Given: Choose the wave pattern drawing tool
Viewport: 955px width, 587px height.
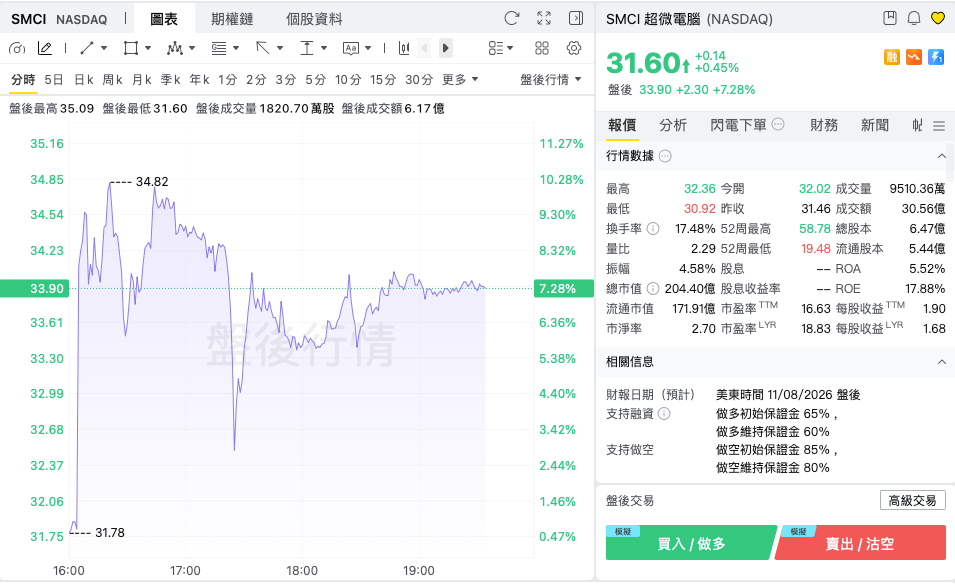Looking at the screenshot, I should pos(175,48).
